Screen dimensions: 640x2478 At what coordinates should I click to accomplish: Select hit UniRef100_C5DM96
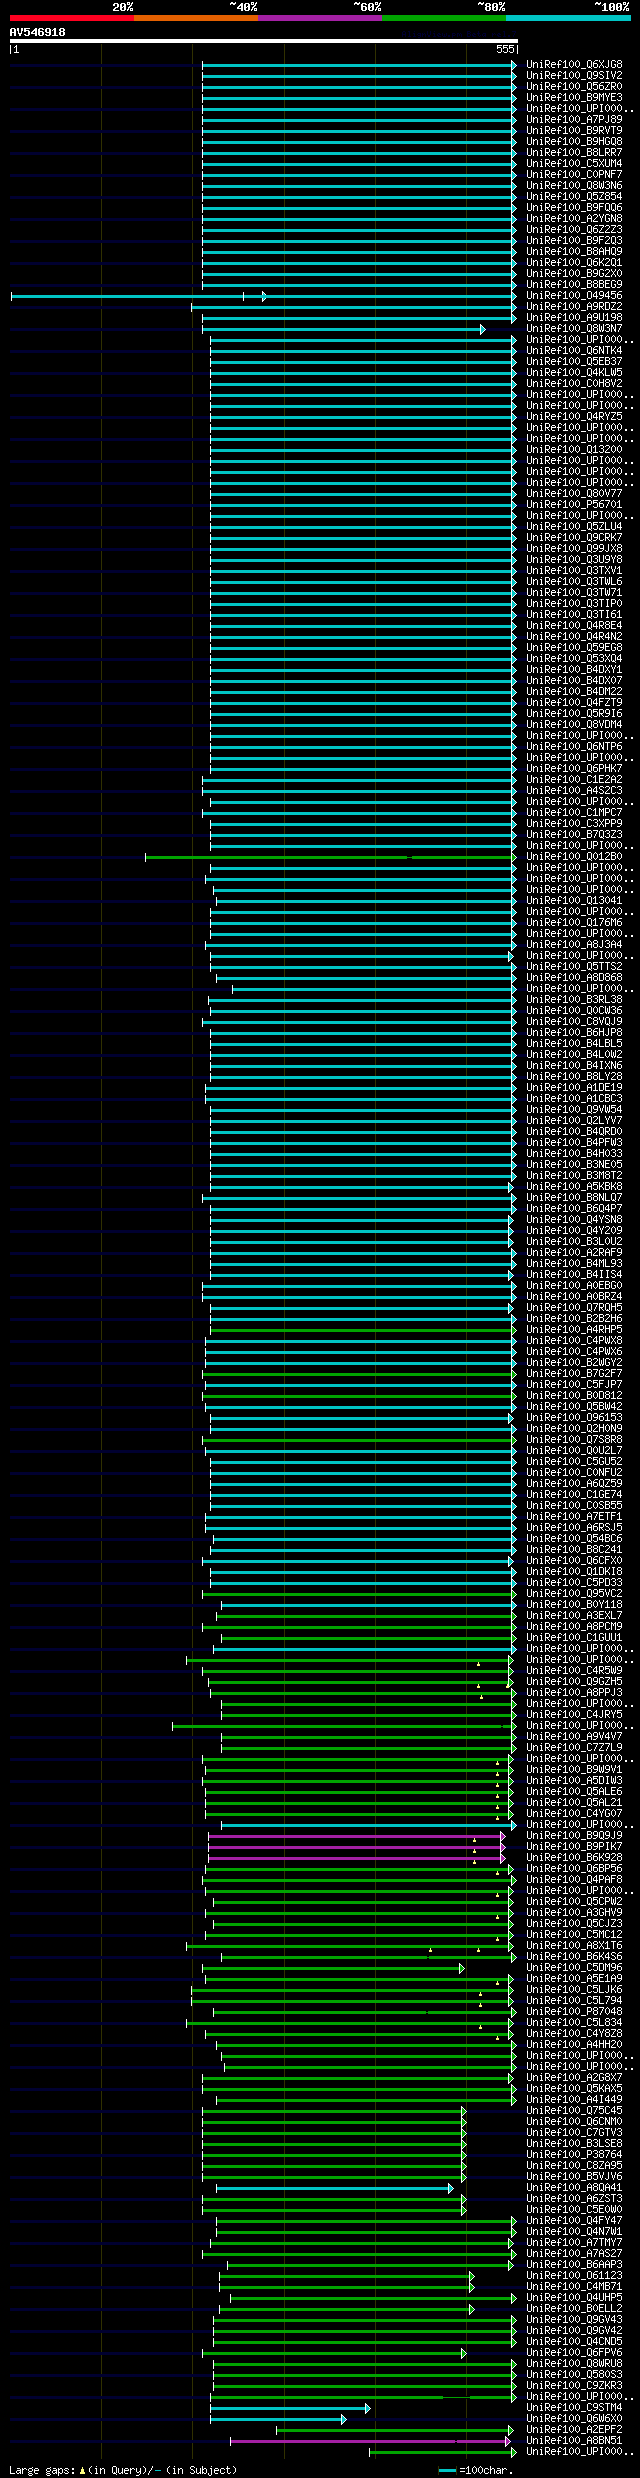(x=574, y=1967)
